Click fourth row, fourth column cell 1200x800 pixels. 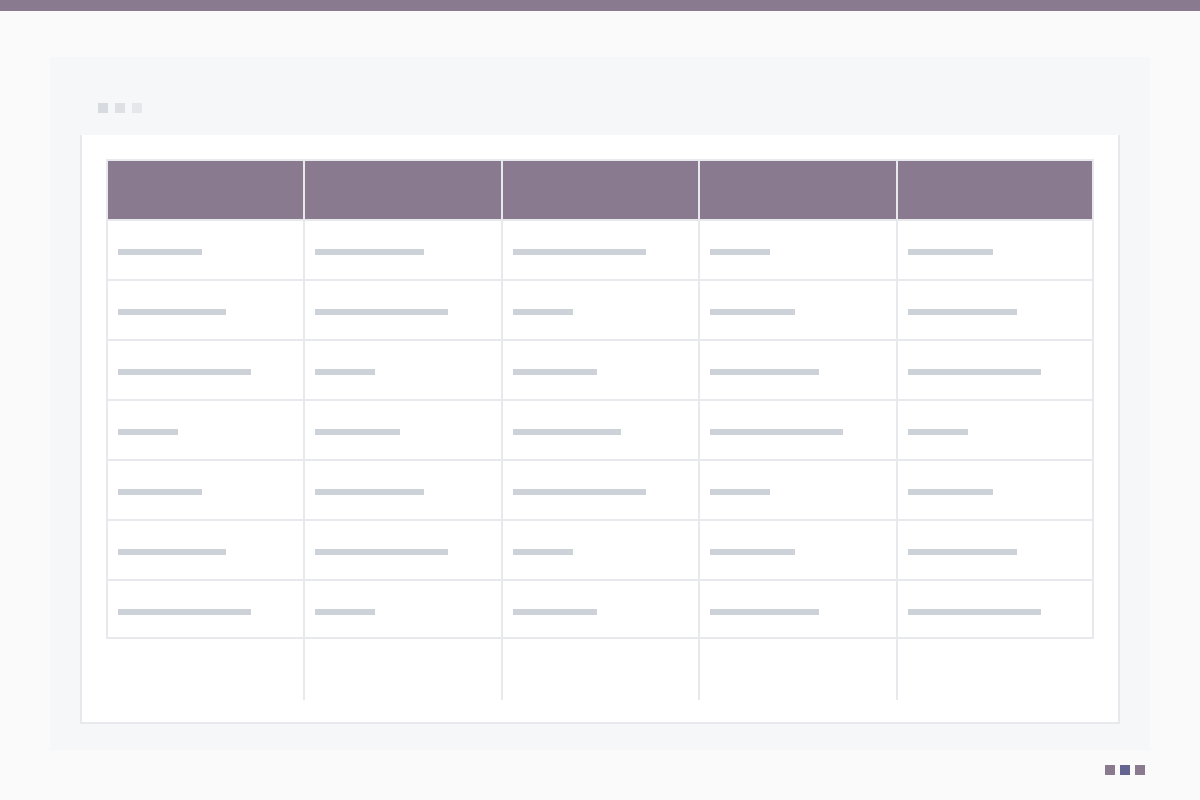point(798,430)
